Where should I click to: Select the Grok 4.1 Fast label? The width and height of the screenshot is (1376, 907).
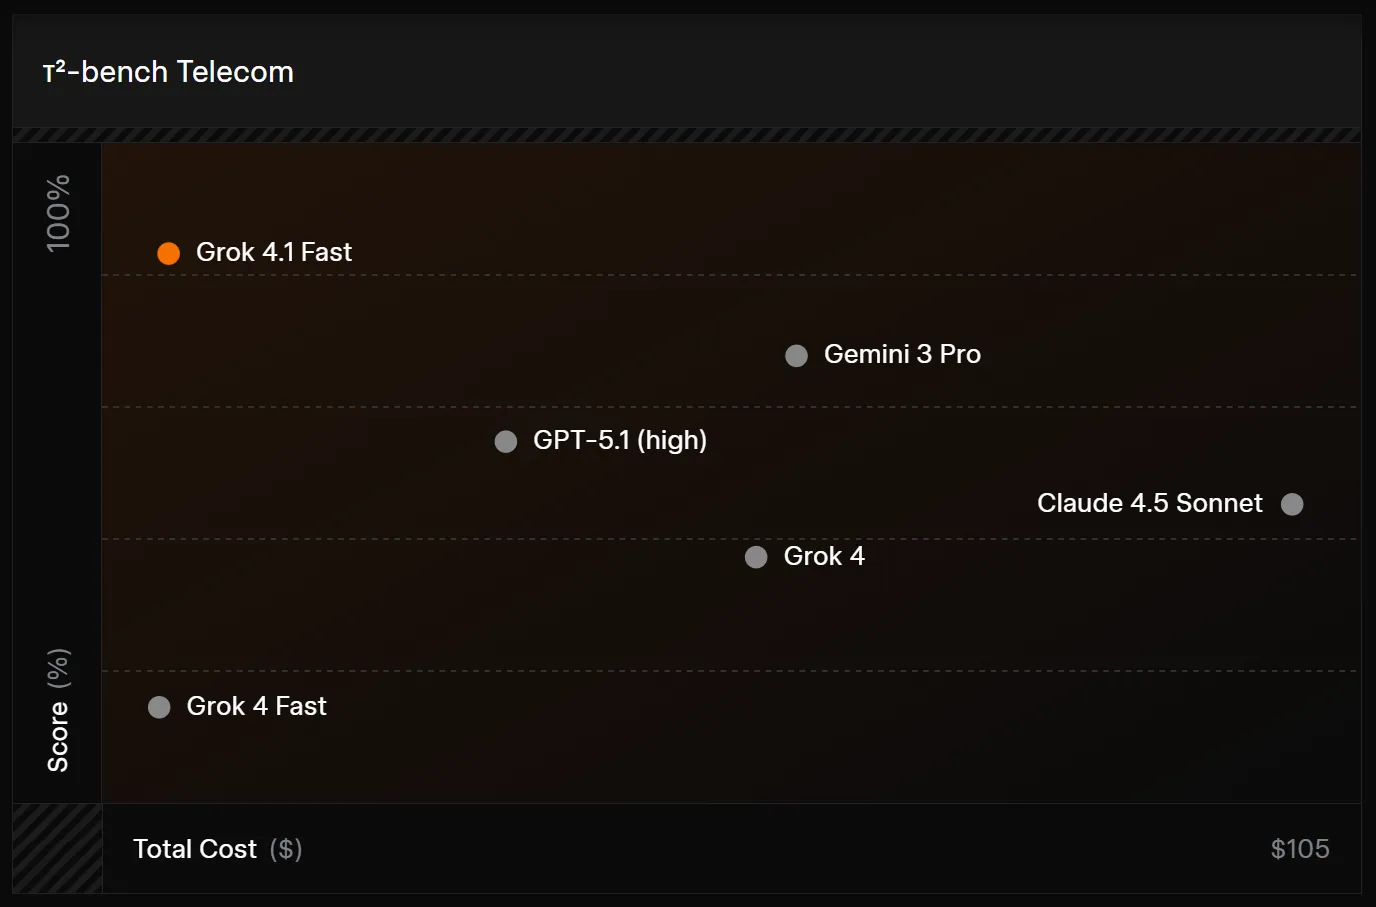(x=274, y=252)
